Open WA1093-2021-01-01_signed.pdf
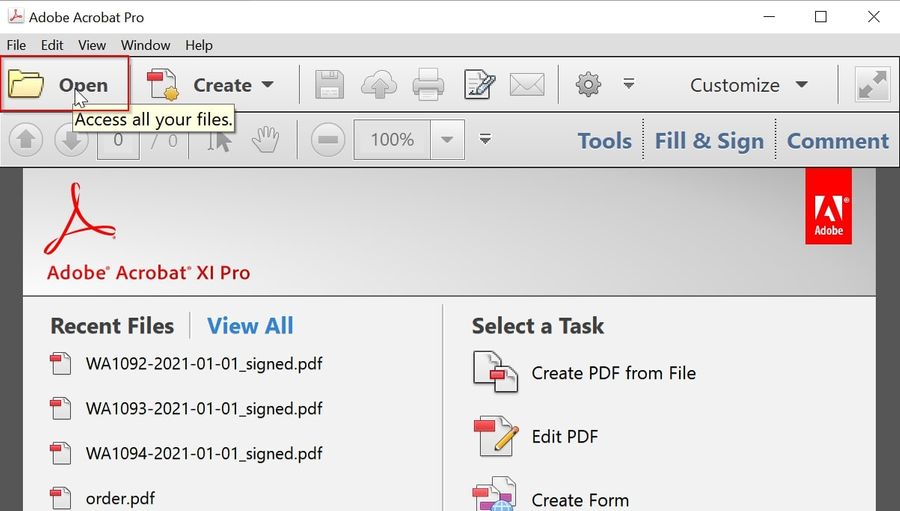The image size is (900, 511). [204, 409]
